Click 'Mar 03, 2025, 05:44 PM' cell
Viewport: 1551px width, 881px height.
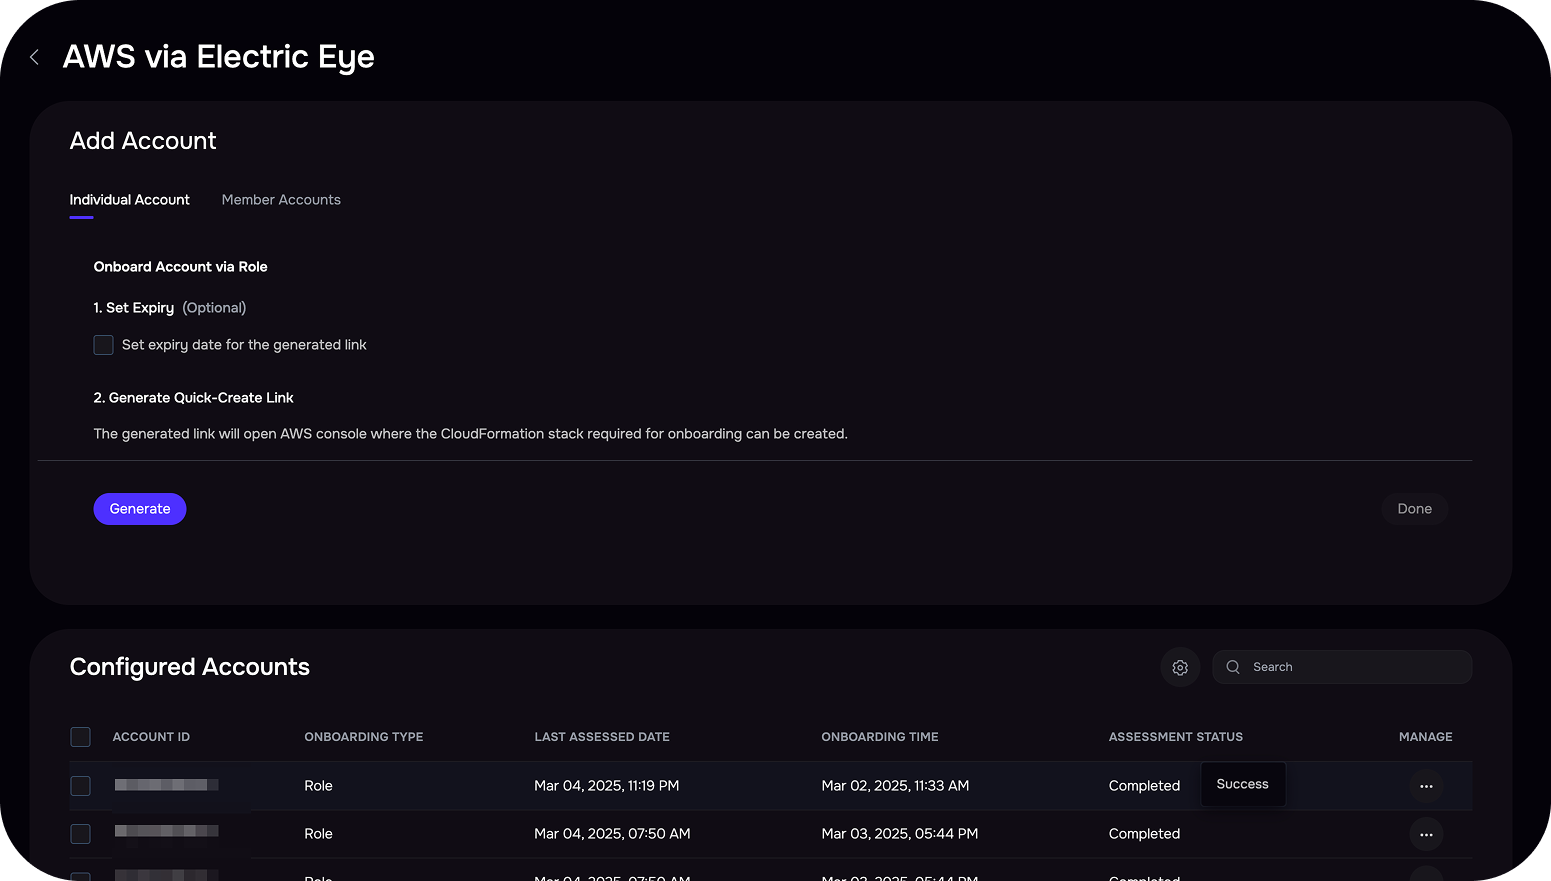coord(900,834)
